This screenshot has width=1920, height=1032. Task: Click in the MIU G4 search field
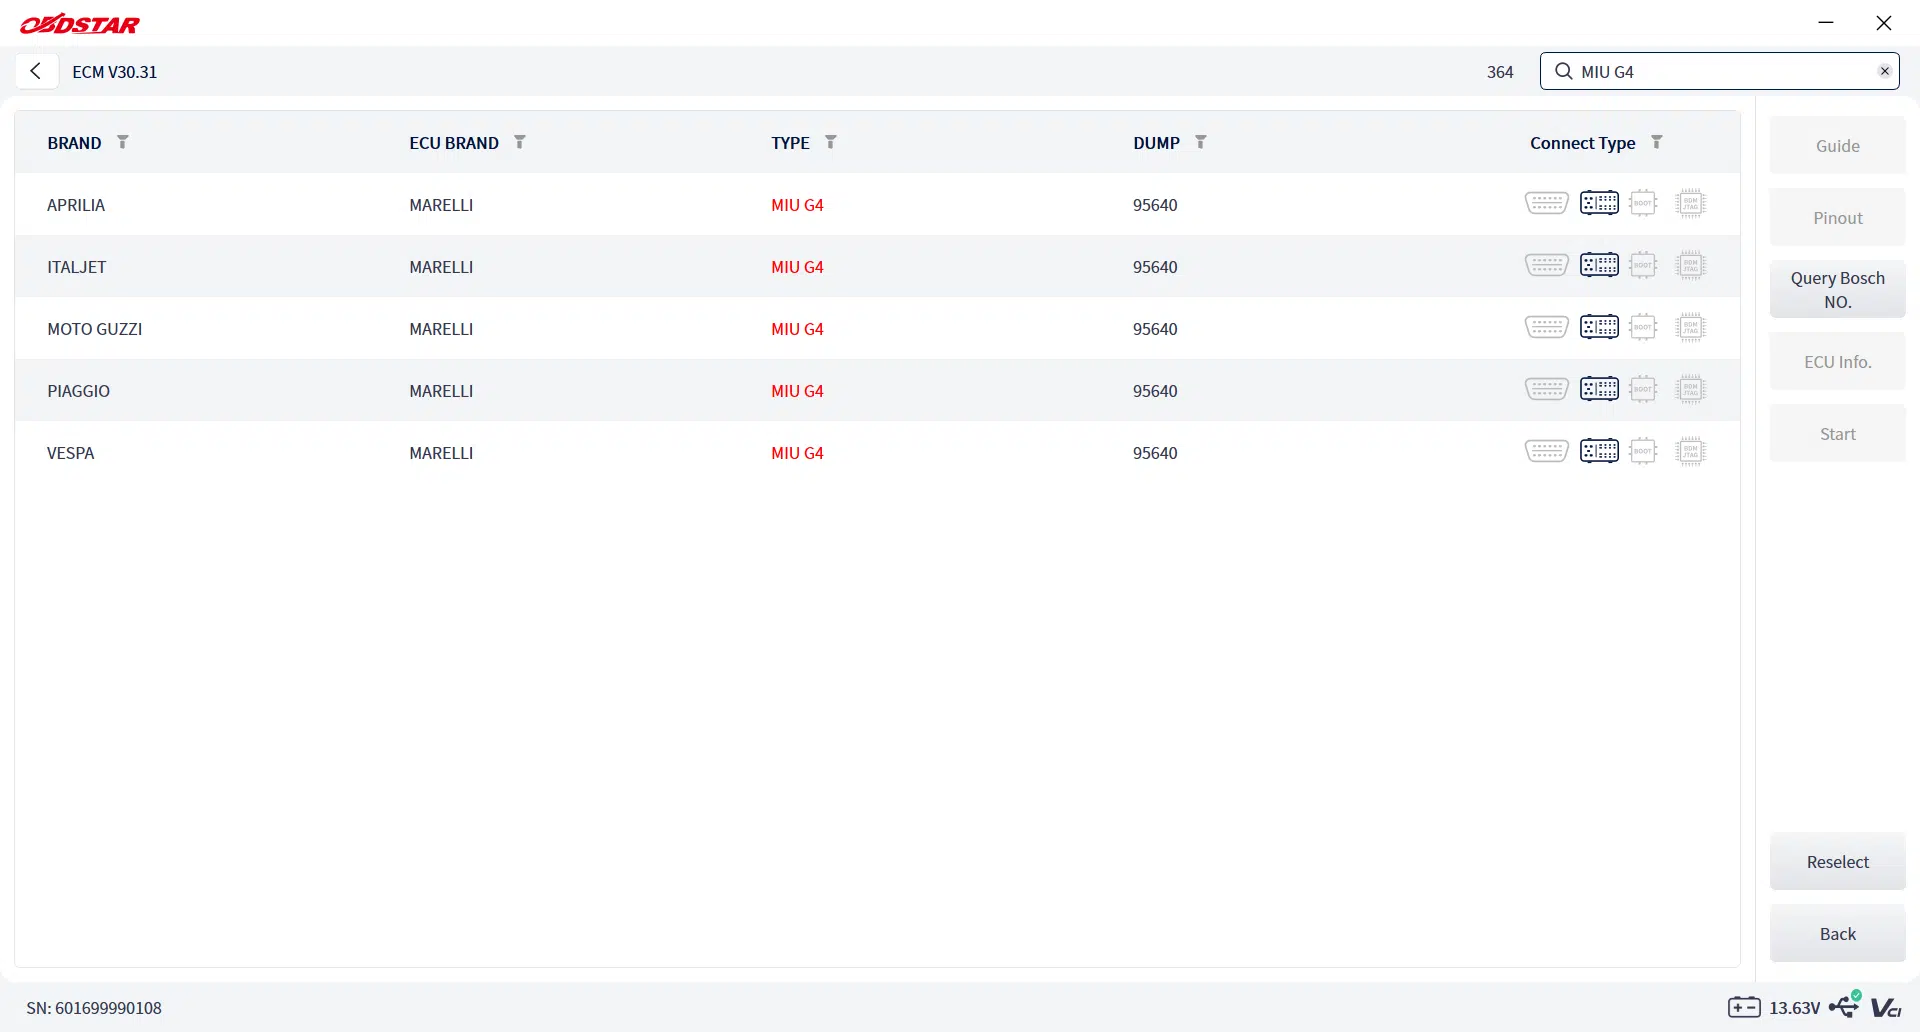click(x=1720, y=71)
